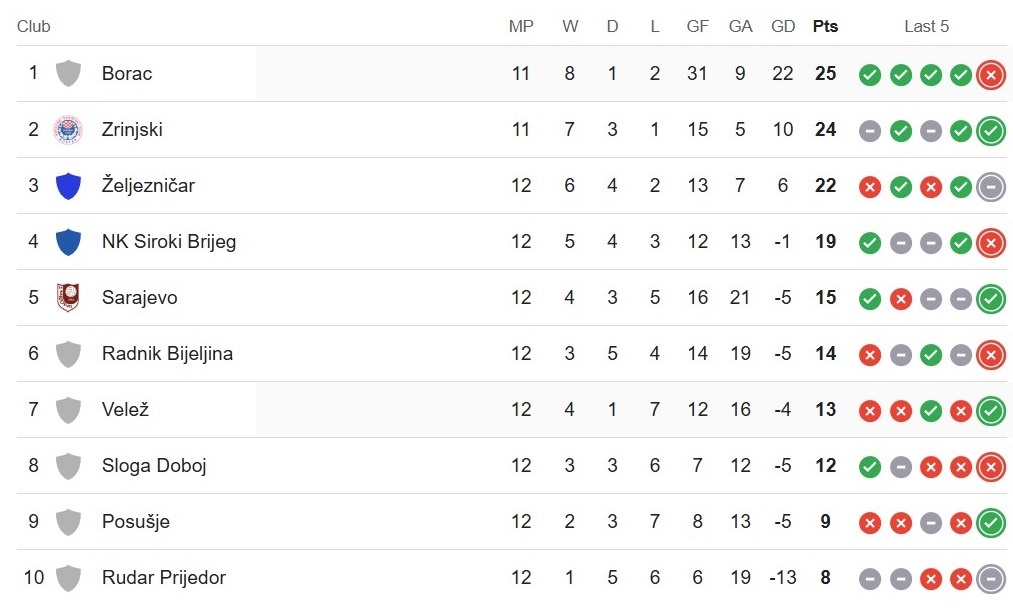Screen dimensions: 1013x613
Task: Click the GD column header
Action: point(783,26)
